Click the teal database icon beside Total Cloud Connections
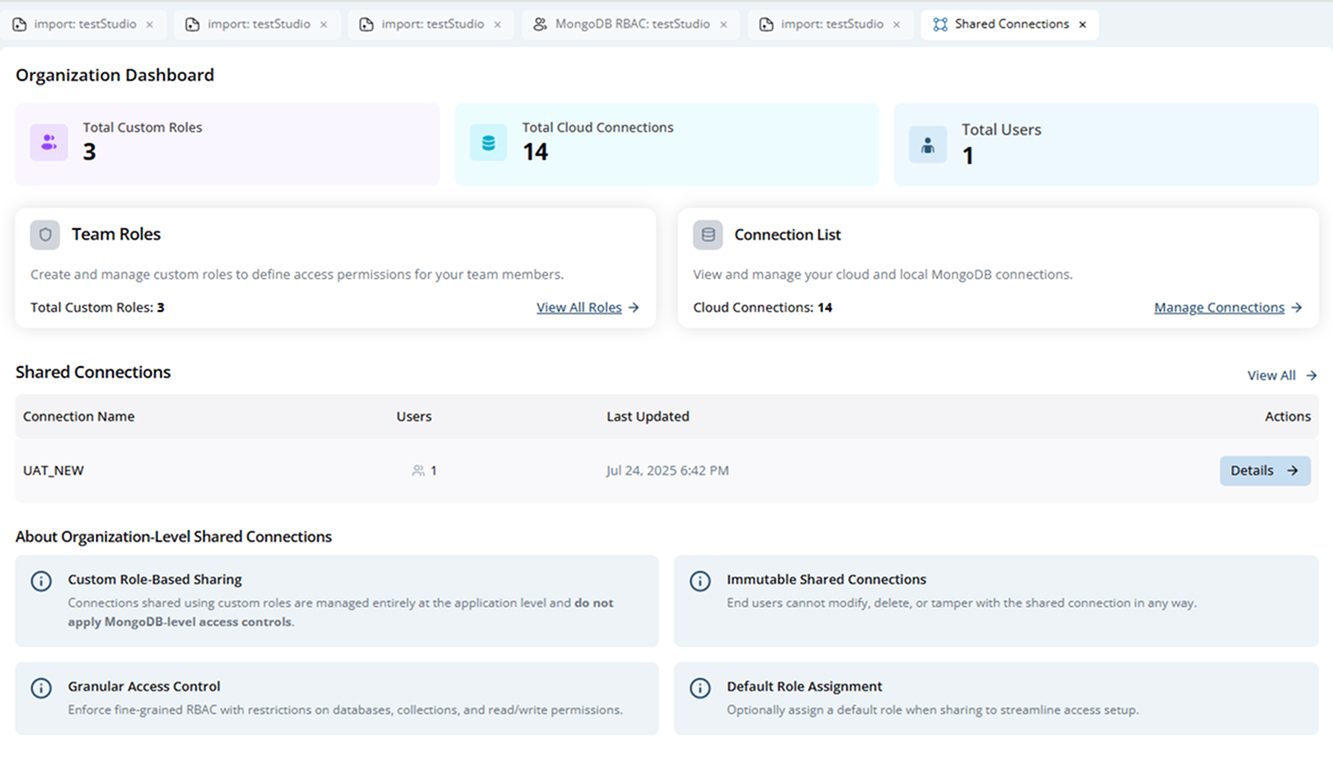 (x=487, y=142)
